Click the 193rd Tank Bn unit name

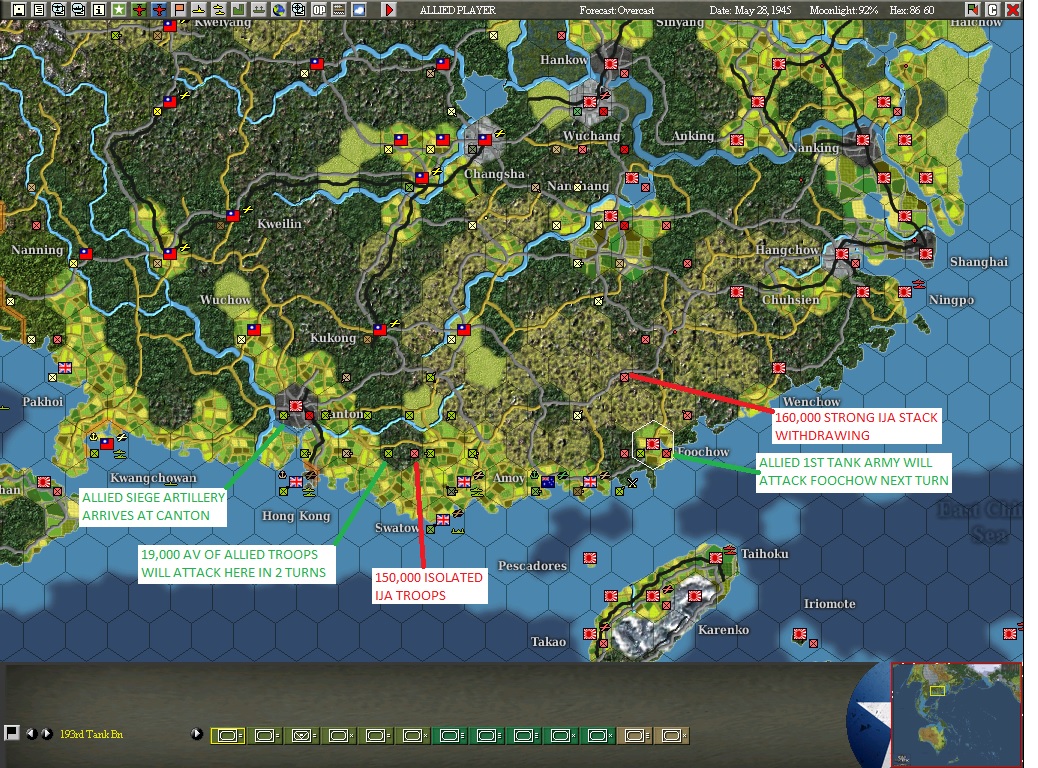(91, 734)
